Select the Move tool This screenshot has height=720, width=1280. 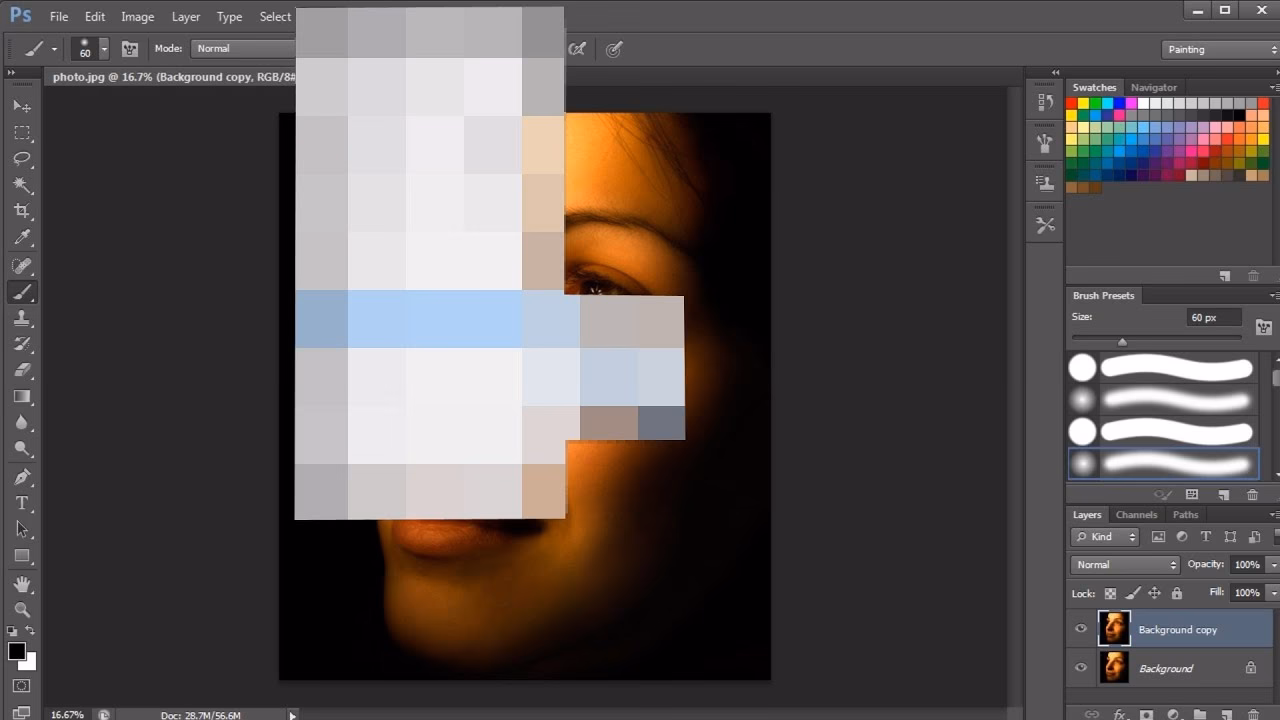pyautogui.click(x=22, y=107)
